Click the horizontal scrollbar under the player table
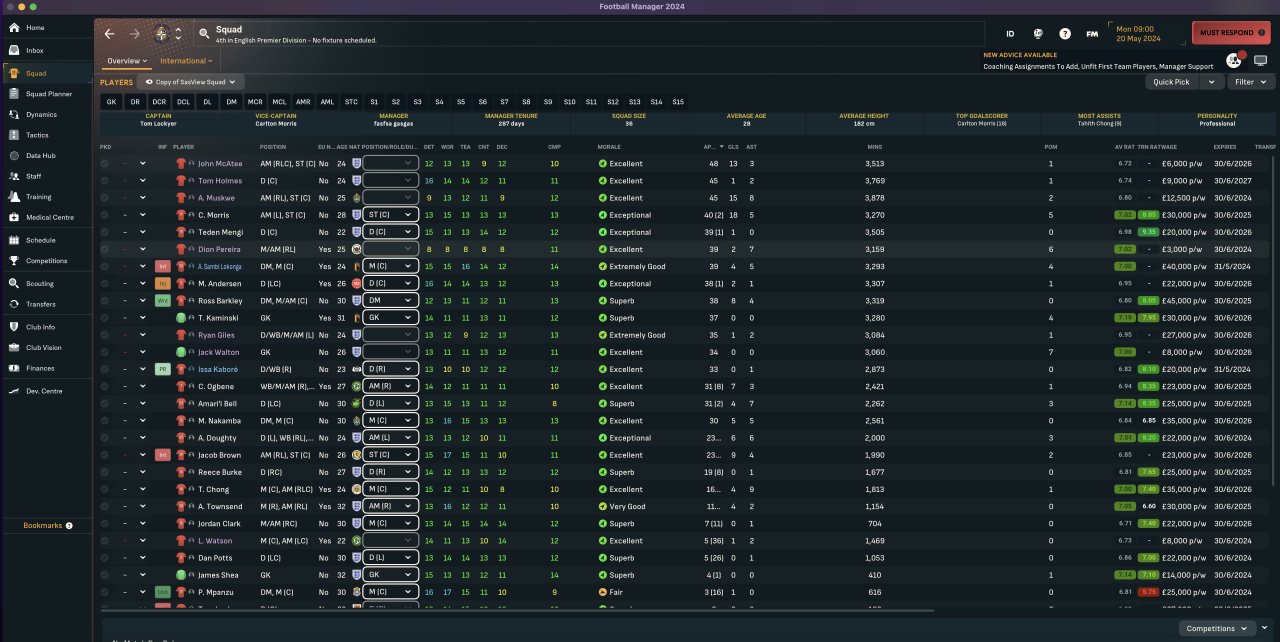 pyautogui.click(x=516, y=609)
